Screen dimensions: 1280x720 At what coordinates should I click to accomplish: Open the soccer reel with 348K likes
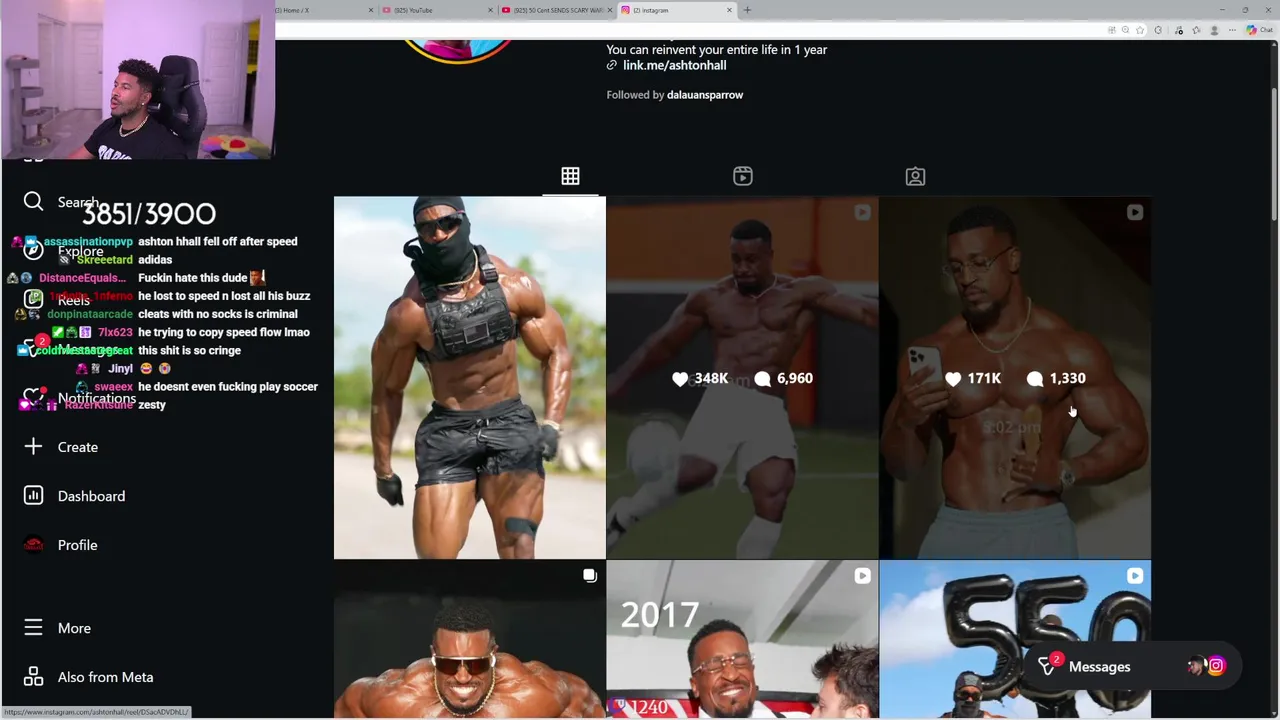click(x=742, y=377)
